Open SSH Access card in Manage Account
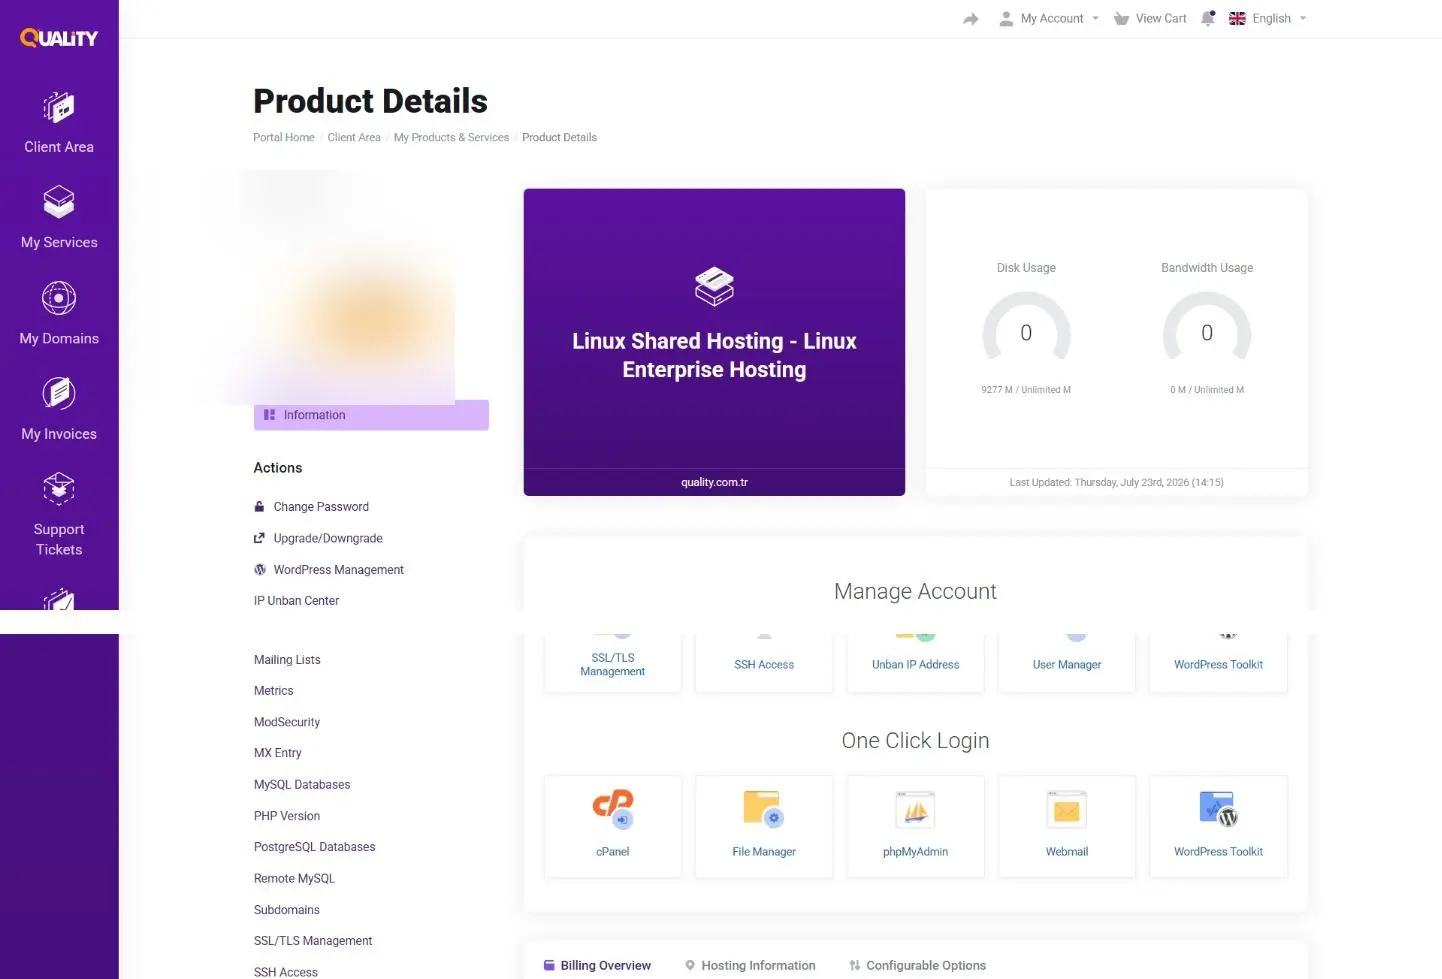The width and height of the screenshot is (1442, 979). (764, 663)
